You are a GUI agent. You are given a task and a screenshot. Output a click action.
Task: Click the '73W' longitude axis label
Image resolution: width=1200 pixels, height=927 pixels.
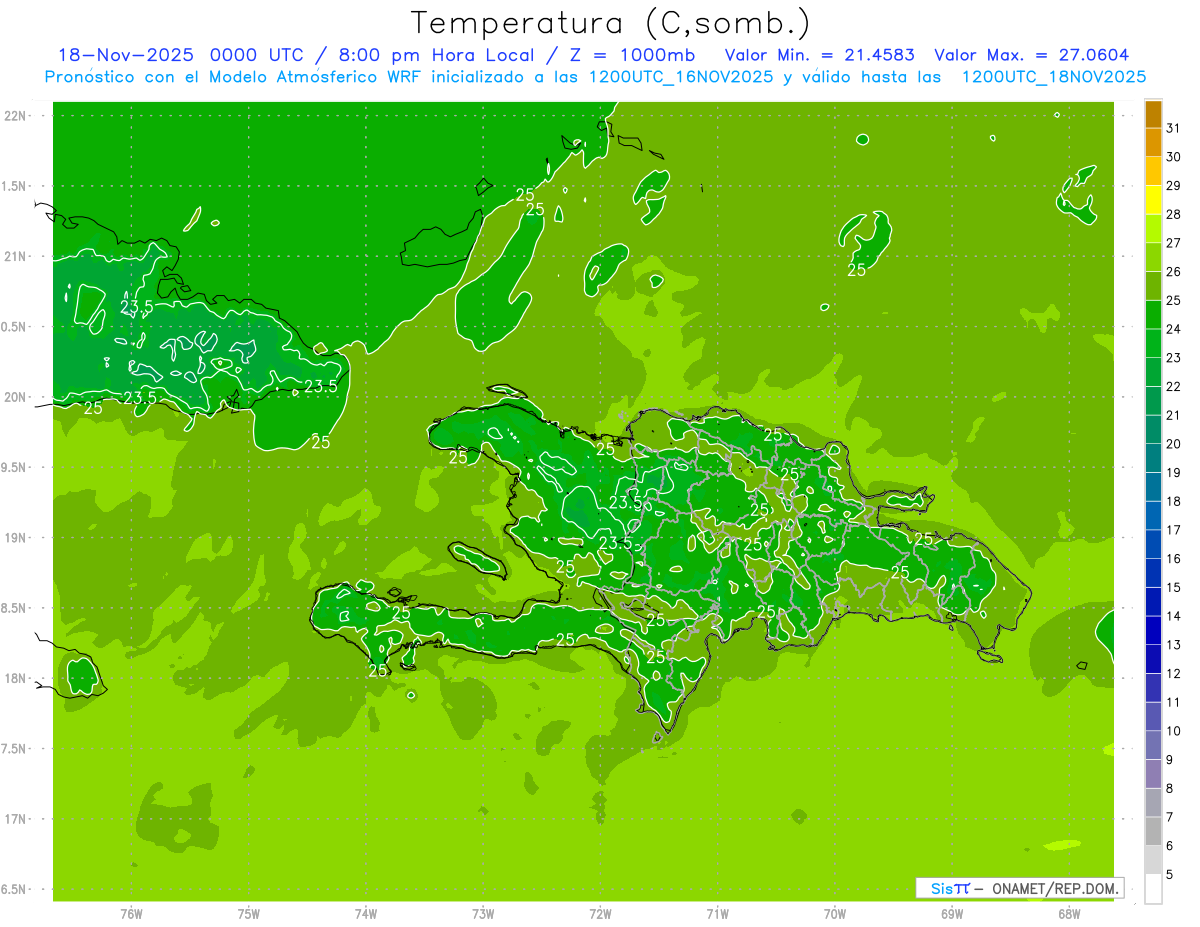(483, 914)
